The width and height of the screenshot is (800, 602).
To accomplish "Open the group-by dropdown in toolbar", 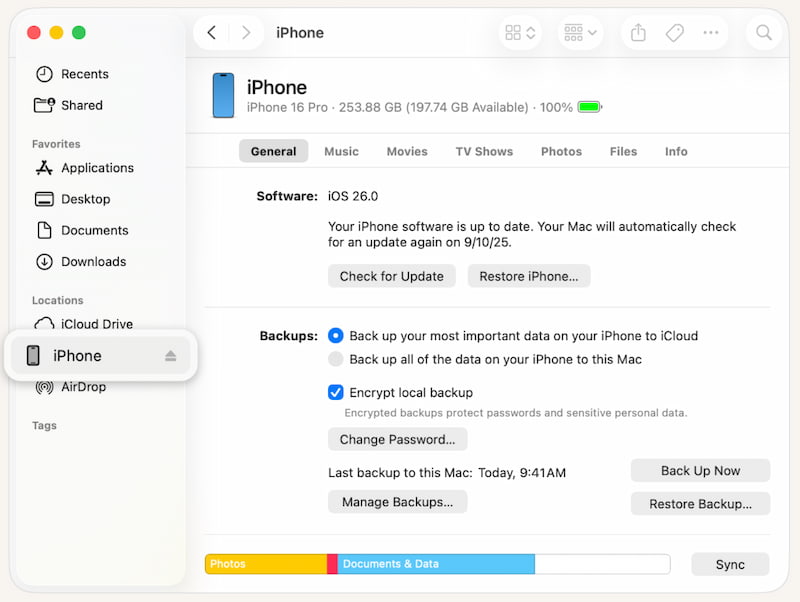I will click(580, 33).
